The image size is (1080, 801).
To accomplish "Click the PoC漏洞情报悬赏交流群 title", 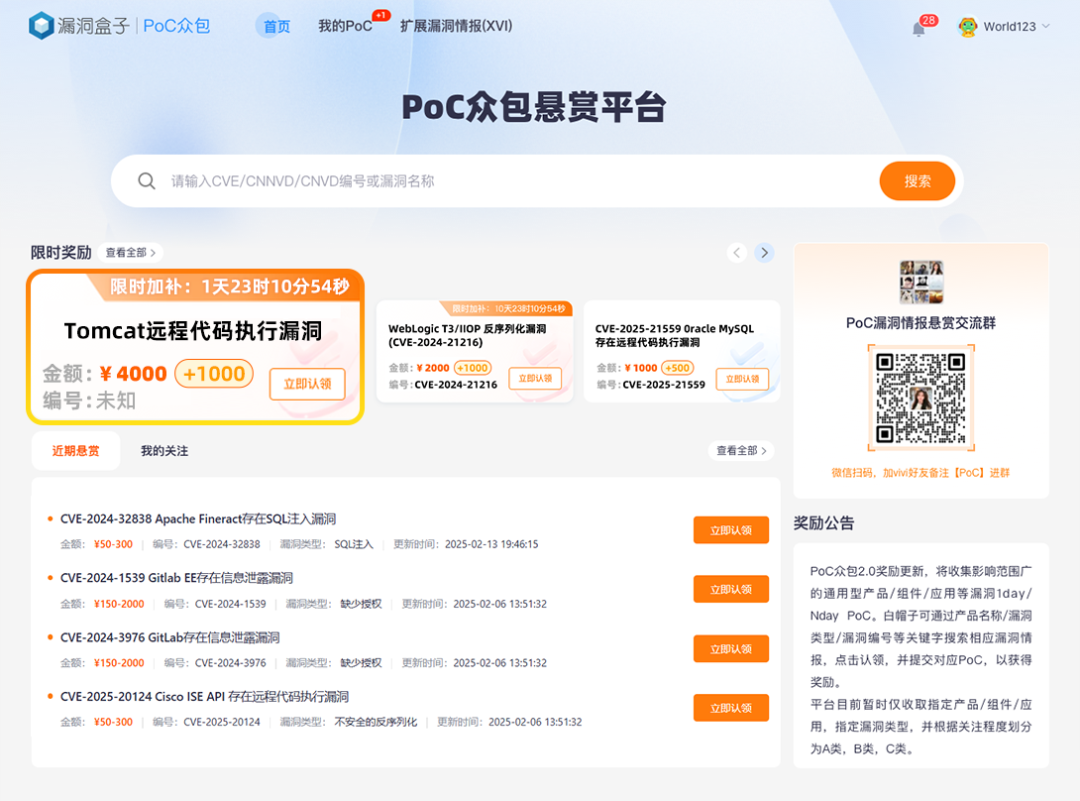I will click(921, 323).
